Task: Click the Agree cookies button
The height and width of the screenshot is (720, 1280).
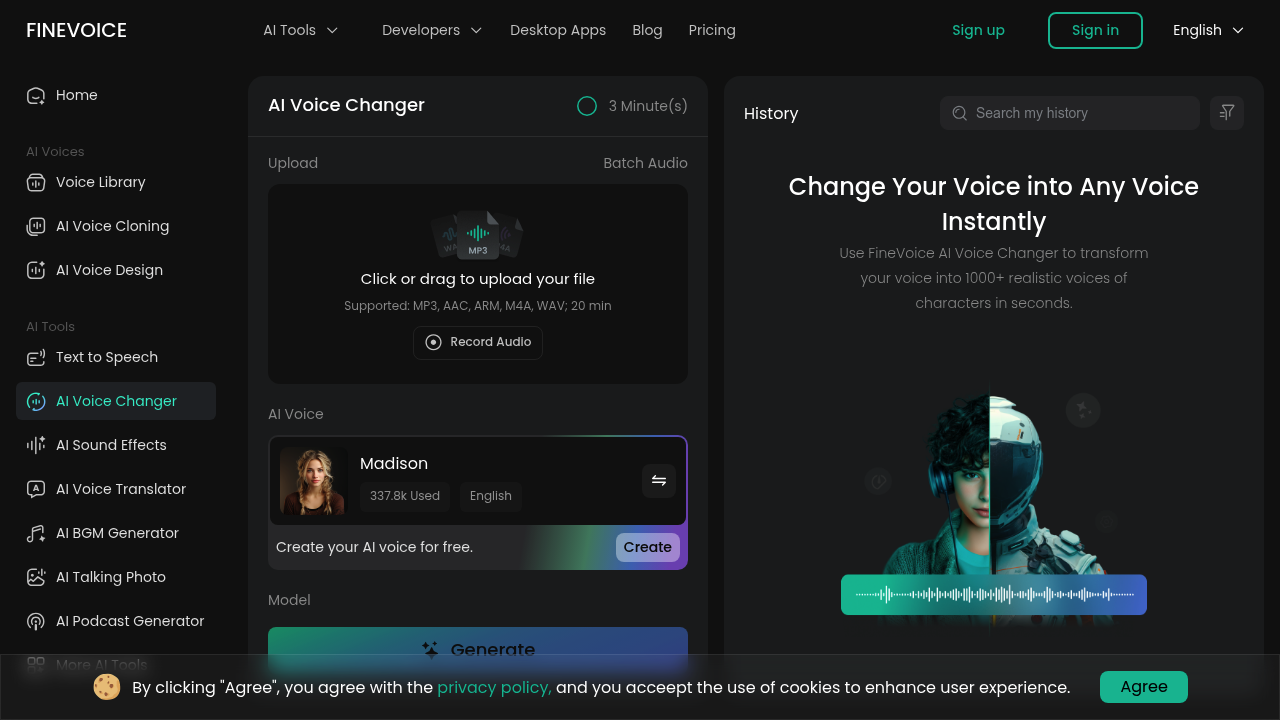Action: click(x=1143, y=687)
